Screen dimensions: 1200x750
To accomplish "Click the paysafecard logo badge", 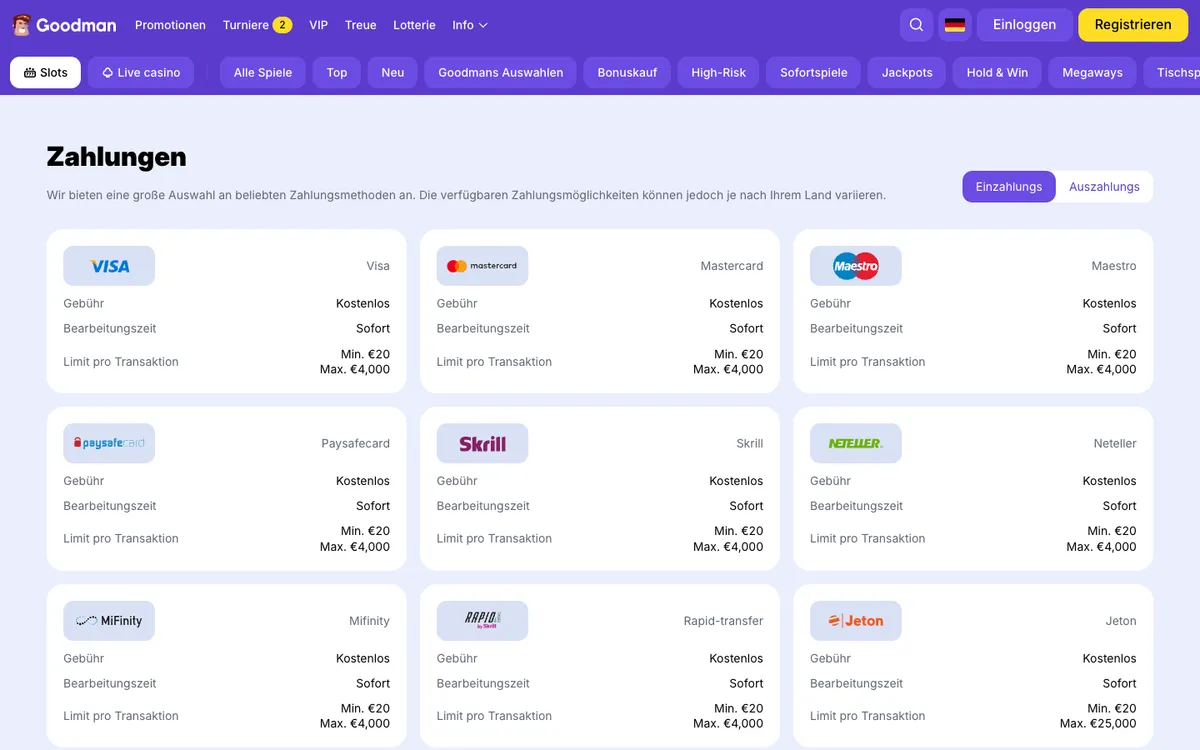I will 109,443.
